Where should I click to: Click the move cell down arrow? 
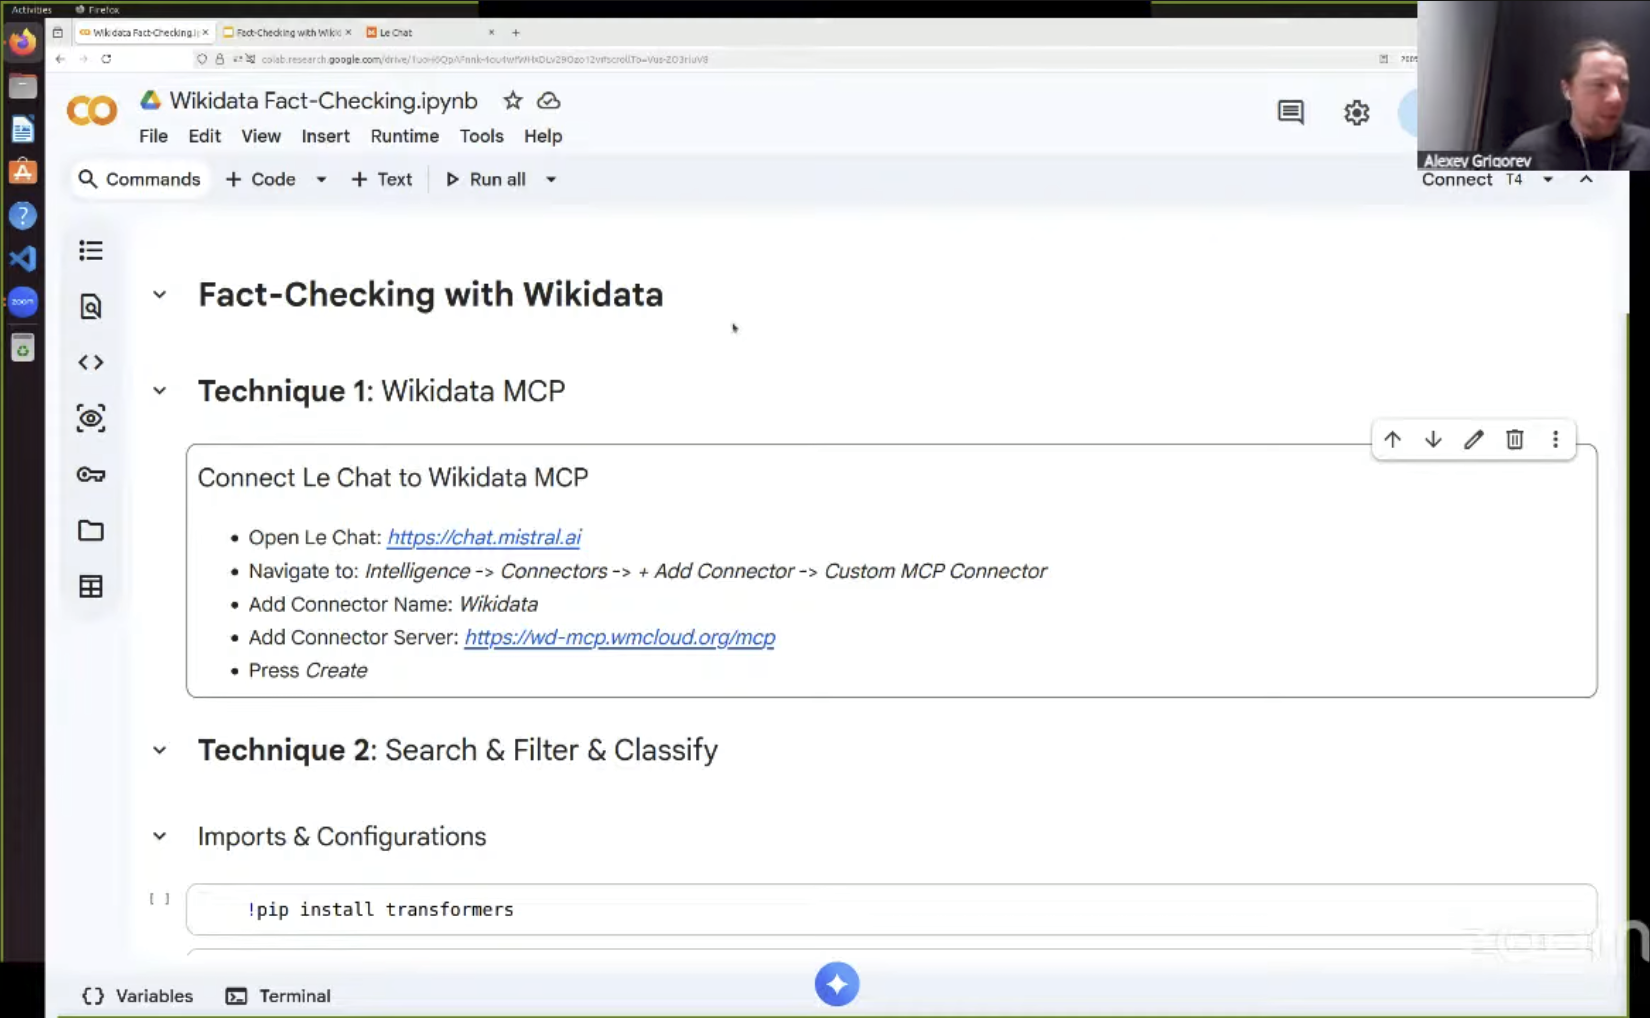[x=1433, y=439]
